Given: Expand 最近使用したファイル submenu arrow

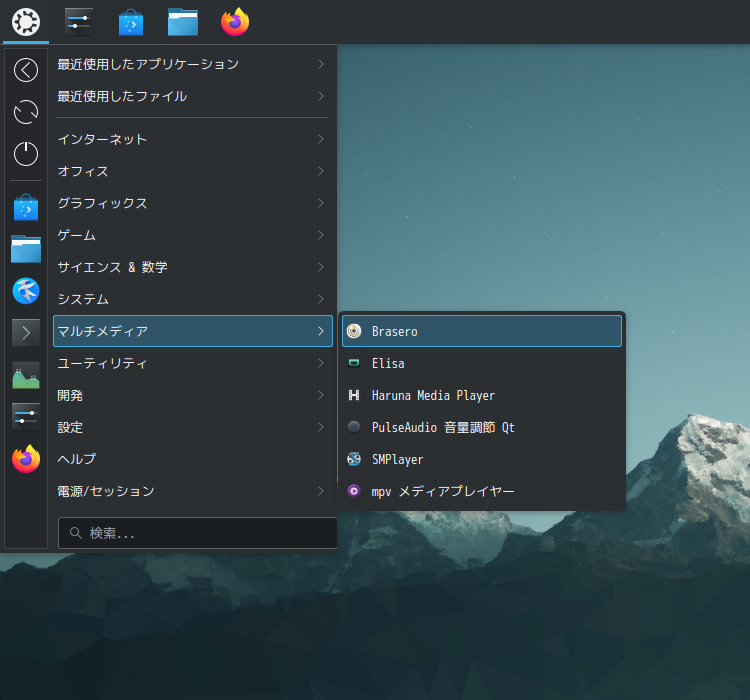Looking at the screenshot, I should [x=321, y=96].
